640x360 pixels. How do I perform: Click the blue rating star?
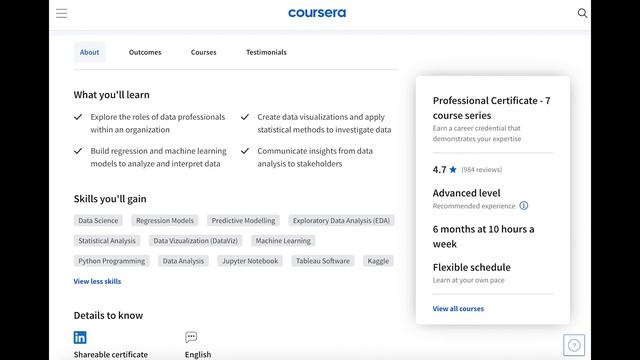coord(453,169)
